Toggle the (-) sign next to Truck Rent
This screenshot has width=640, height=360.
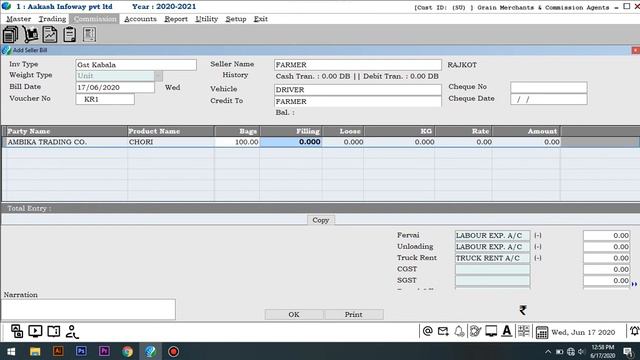pyautogui.click(x=538, y=258)
